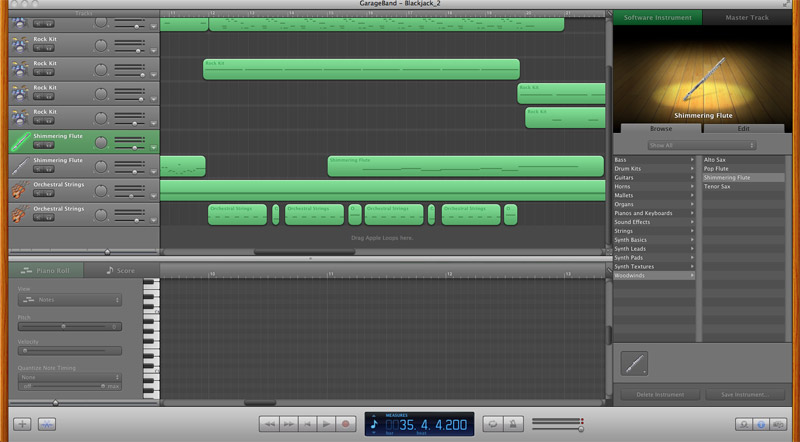Solo the Orchestral Strings track just below the flutes
Viewport: 800px width, 442px height.
[49, 193]
